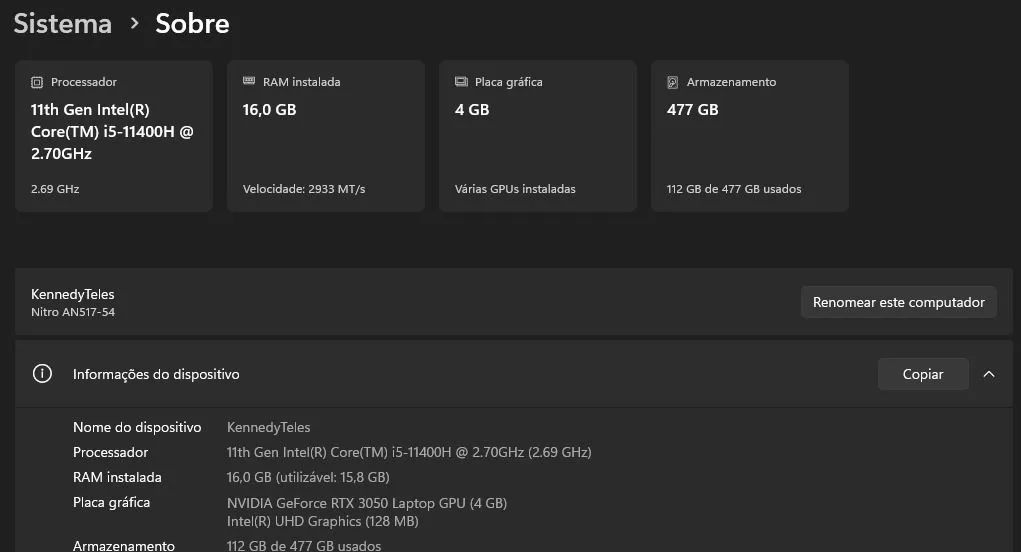Click processor value with (2.69 GHz)

tap(409, 452)
